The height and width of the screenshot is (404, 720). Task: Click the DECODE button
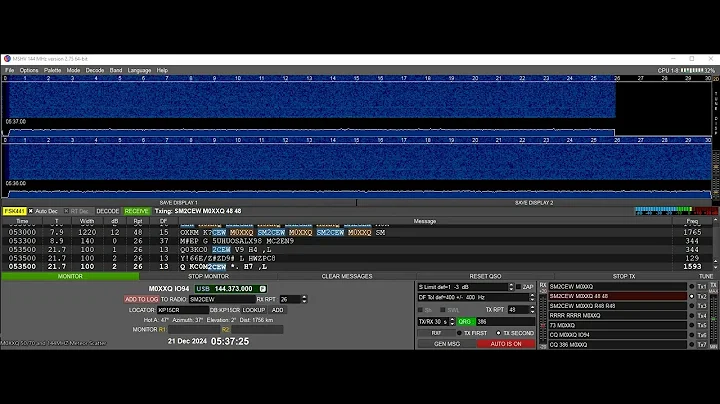point(107,211)
